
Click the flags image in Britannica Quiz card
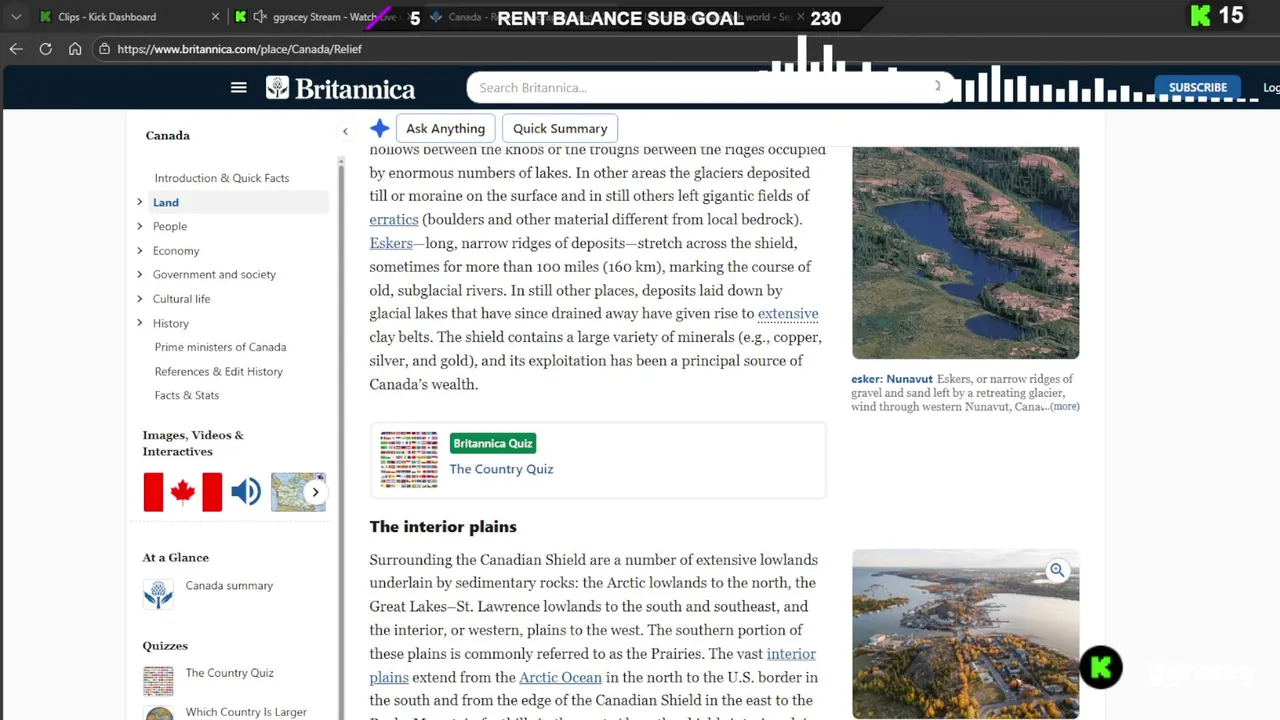click(409, 459)
